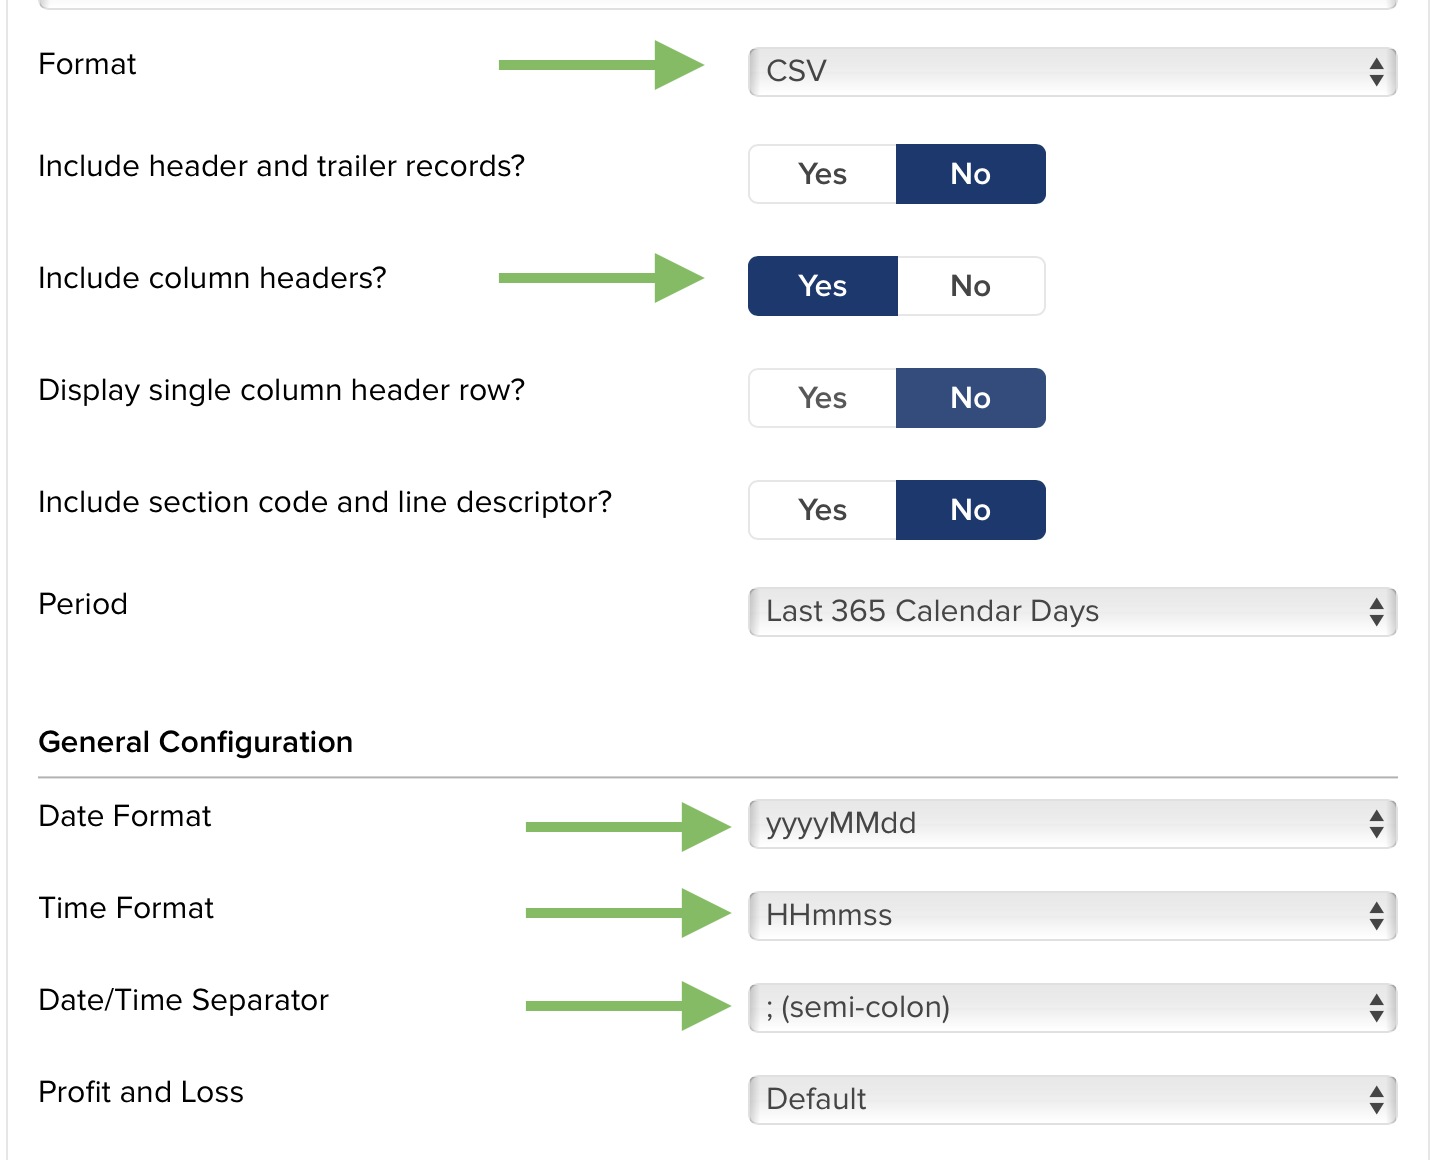Open the Date/Time Separator dropdown

[x=1070, y=1007]
